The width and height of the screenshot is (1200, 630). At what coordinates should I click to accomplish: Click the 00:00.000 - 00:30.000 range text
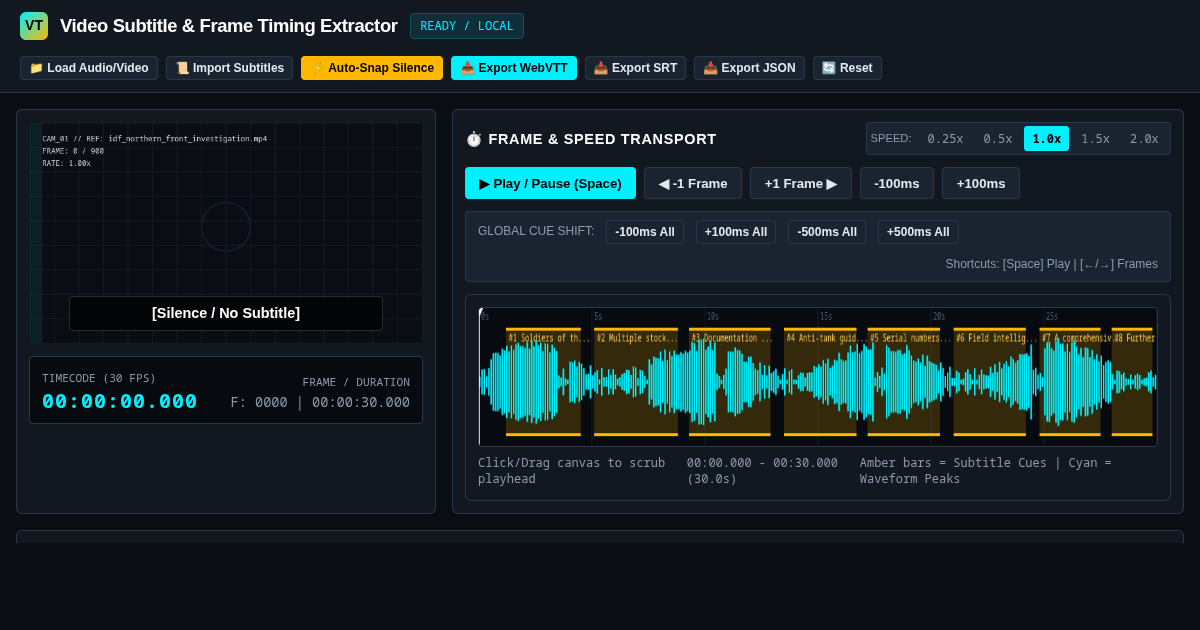[762, 471]
